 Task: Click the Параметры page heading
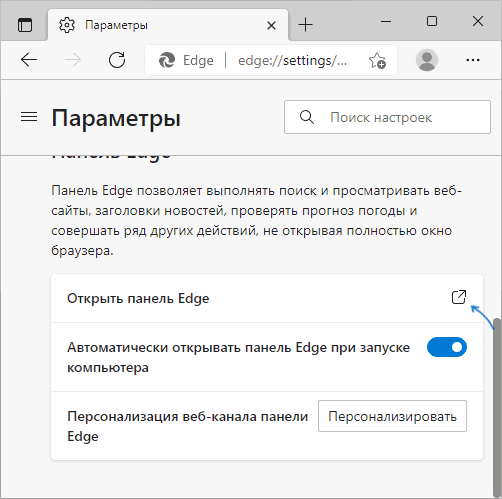116,118
